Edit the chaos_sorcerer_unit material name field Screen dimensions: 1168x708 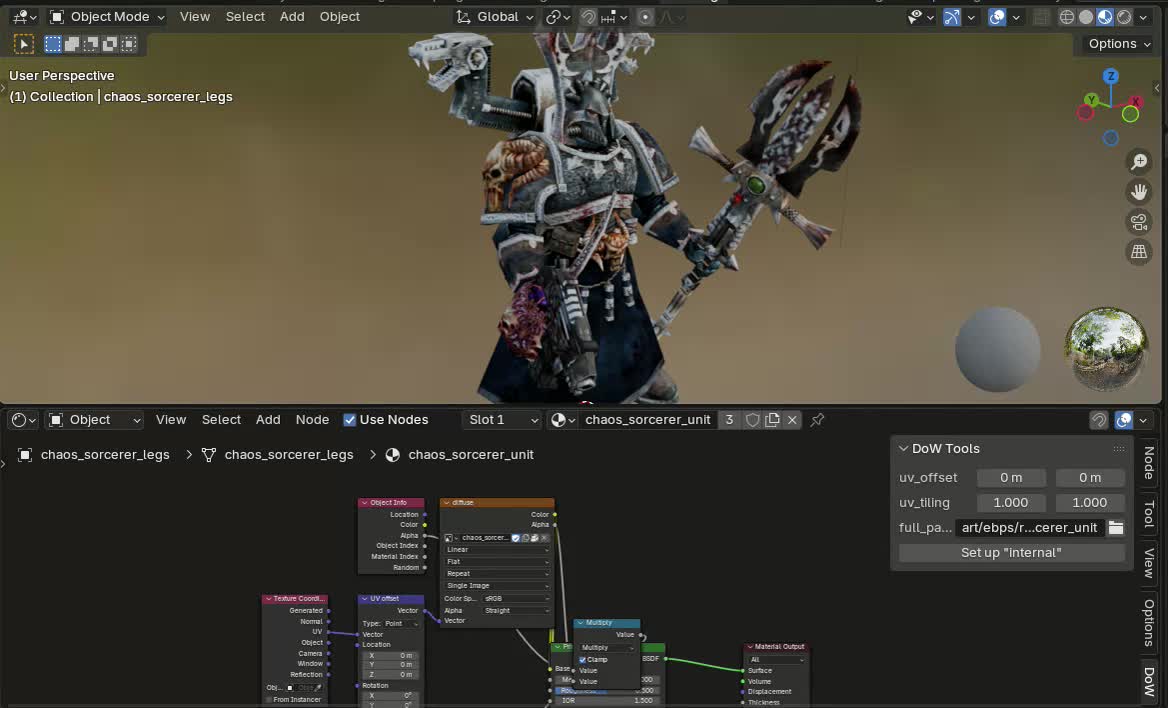[647, 420]
